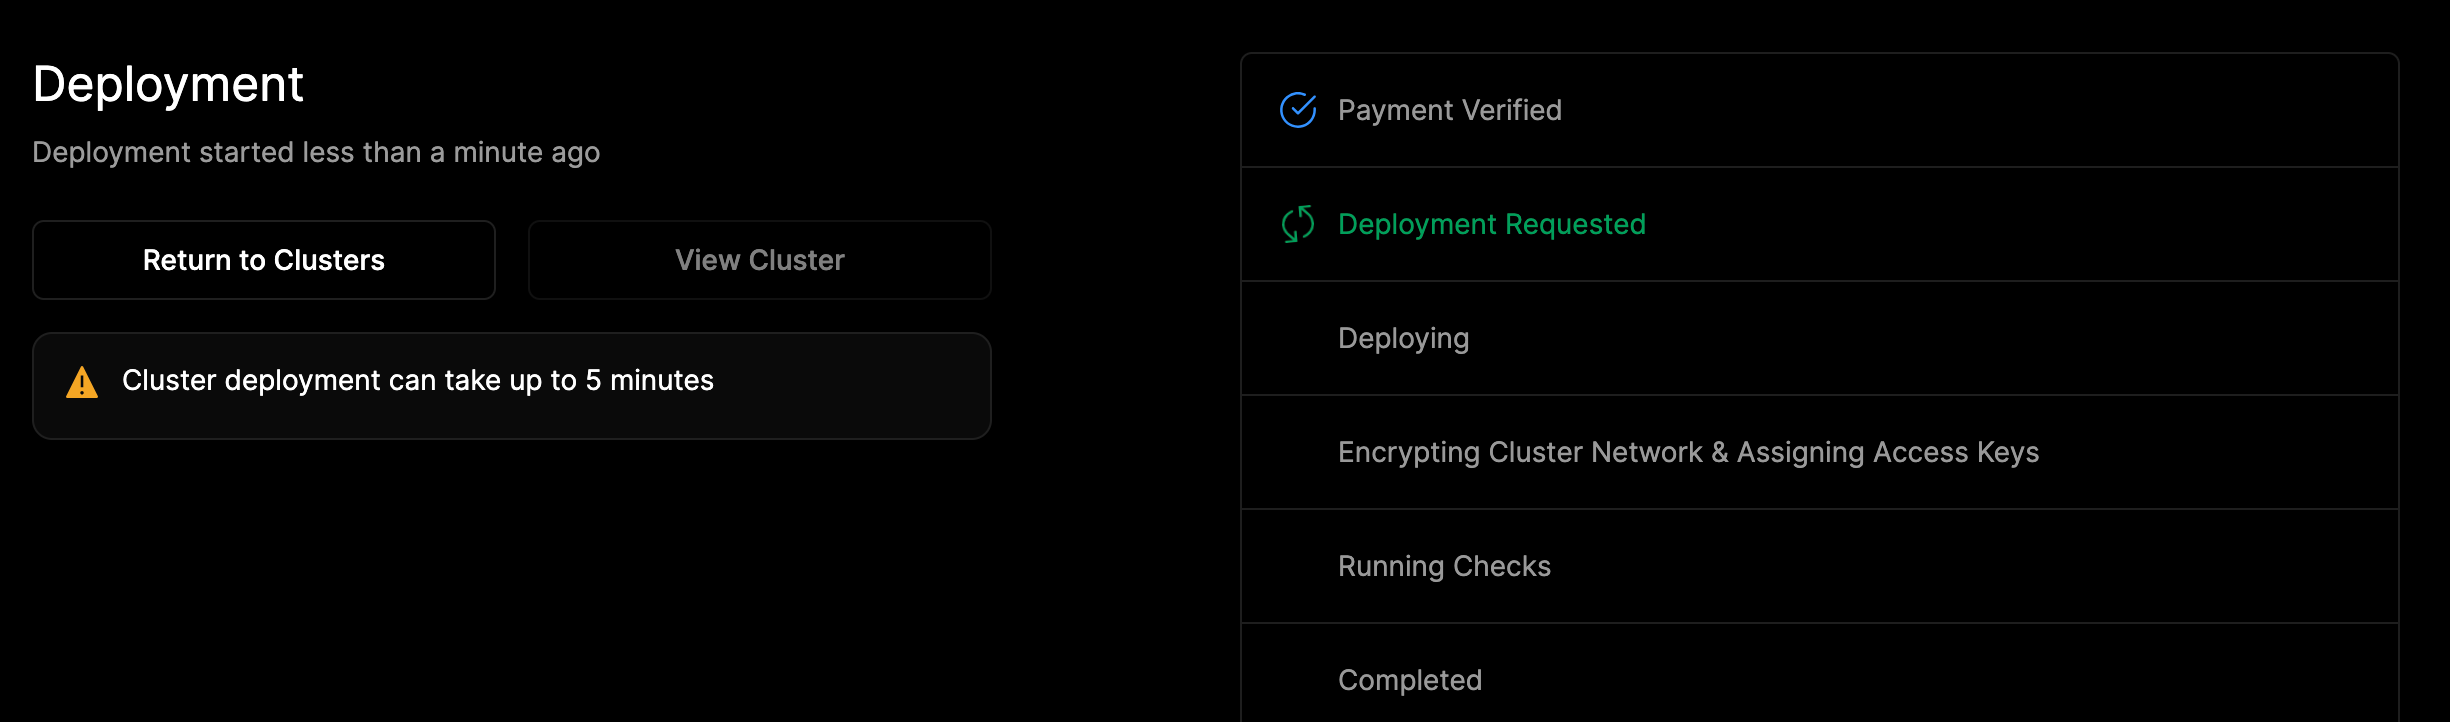The width and height of the screenshot is (2450, 722).
Task: Select the Payment Verified step label
Action: [1450, 110]
